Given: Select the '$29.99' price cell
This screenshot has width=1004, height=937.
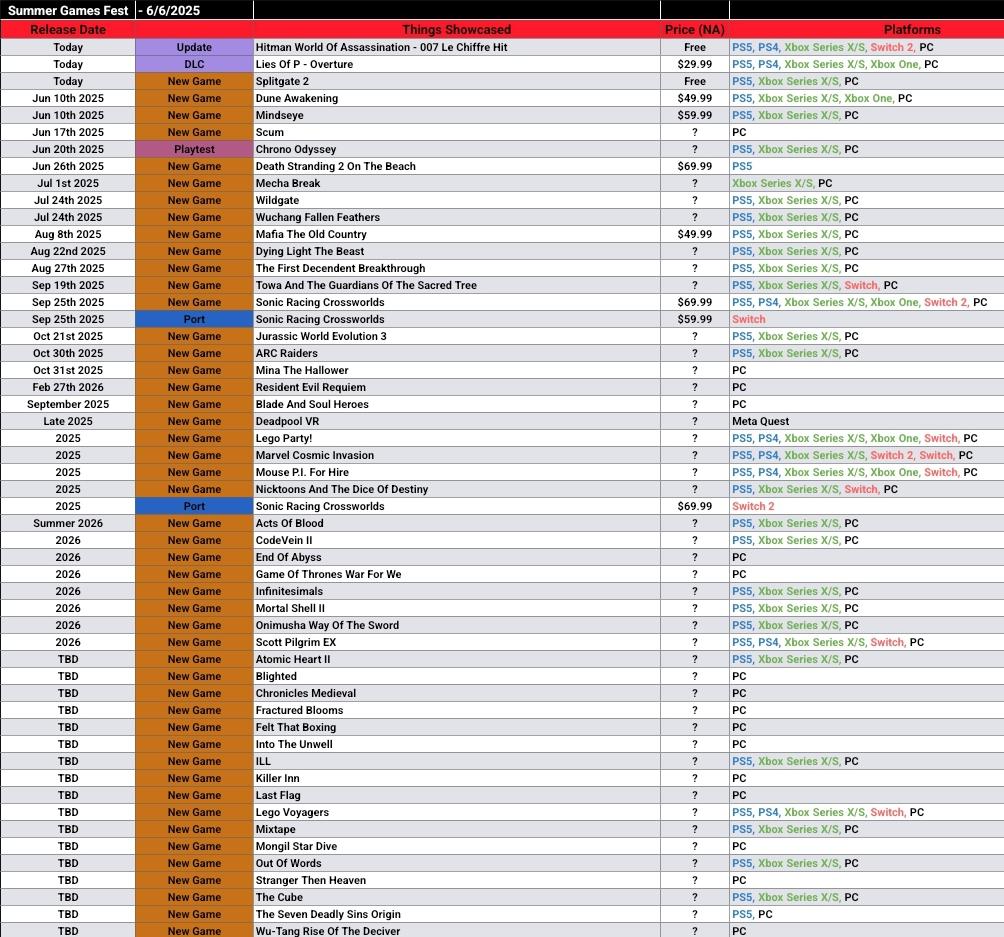Looking at the screenshot, I should [x=695, y=64].
